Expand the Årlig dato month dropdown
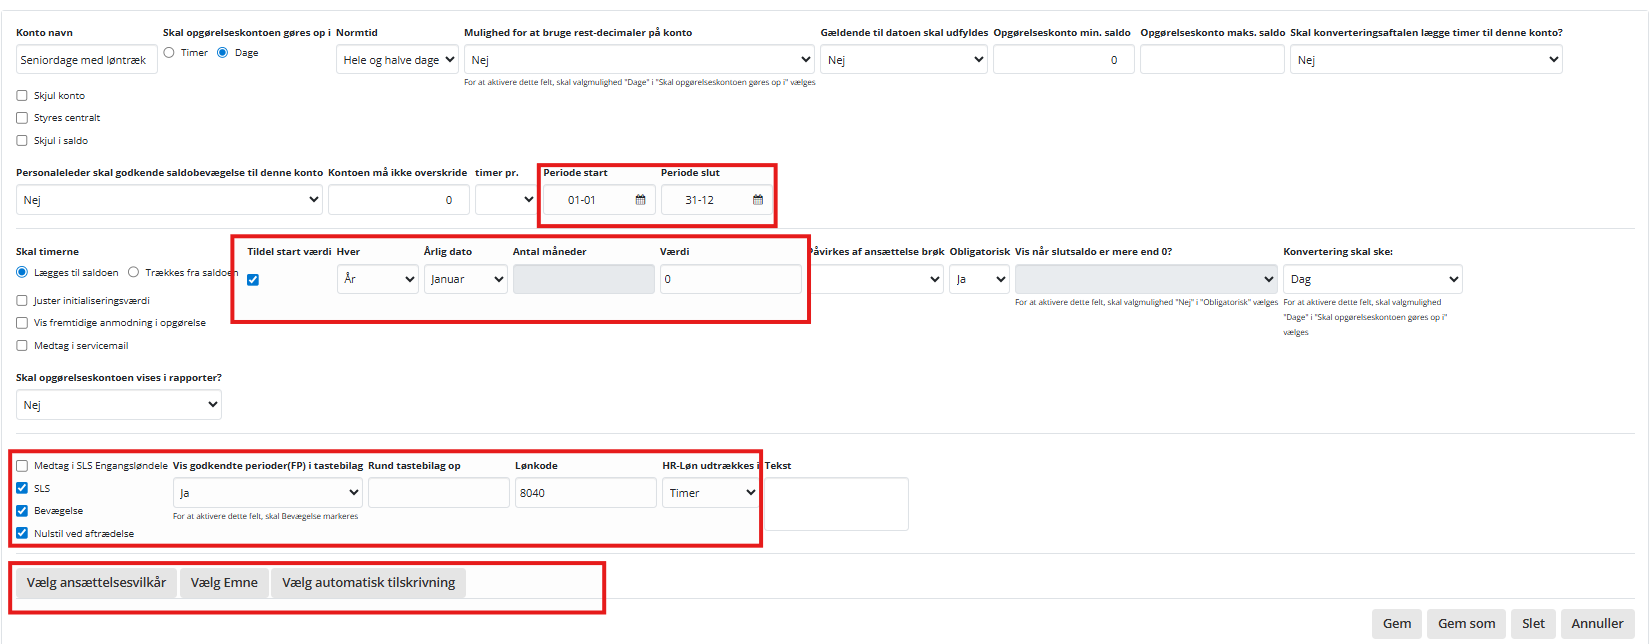The height and width of the screenshot is (644, 1650). pyautogui.click(x=465, y=279)
